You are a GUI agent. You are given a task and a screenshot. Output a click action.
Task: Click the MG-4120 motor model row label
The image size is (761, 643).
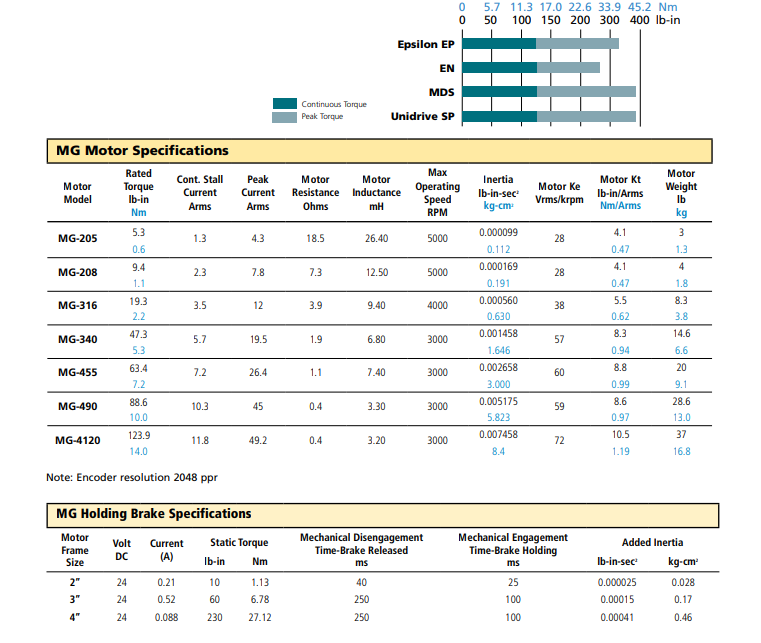[79, 440]
